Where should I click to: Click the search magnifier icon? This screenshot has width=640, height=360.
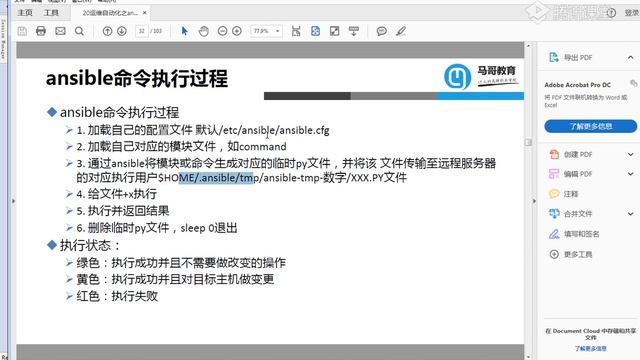click(x=80, y=31)
